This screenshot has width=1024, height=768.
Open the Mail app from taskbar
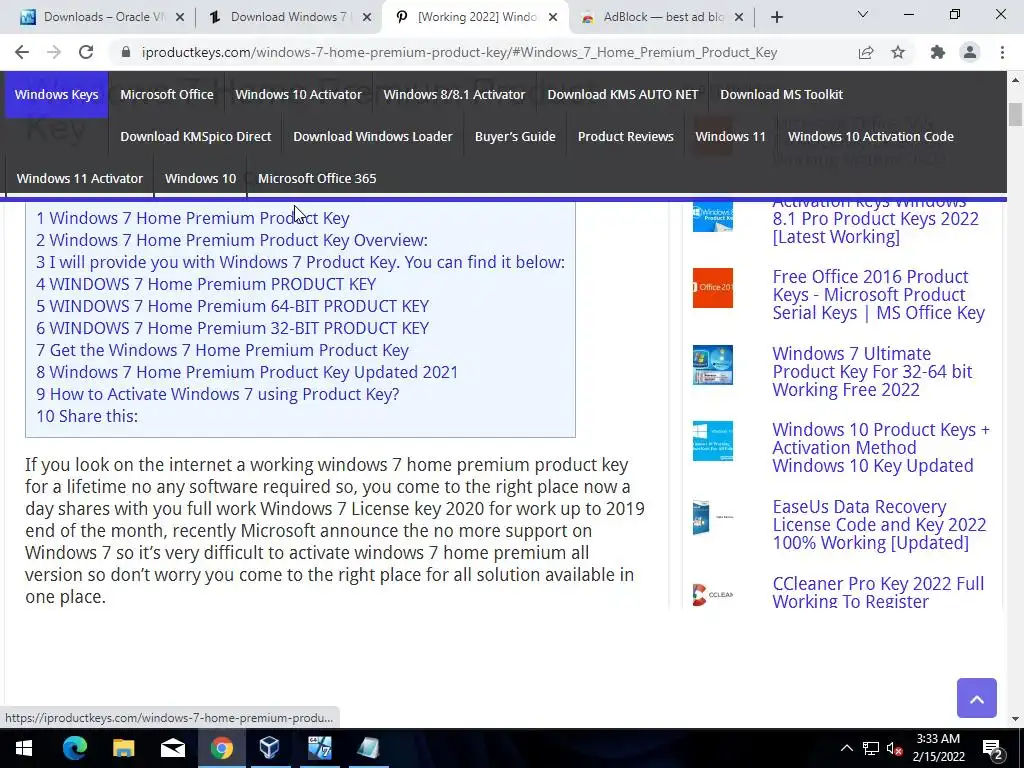click(x=172, y=748)
